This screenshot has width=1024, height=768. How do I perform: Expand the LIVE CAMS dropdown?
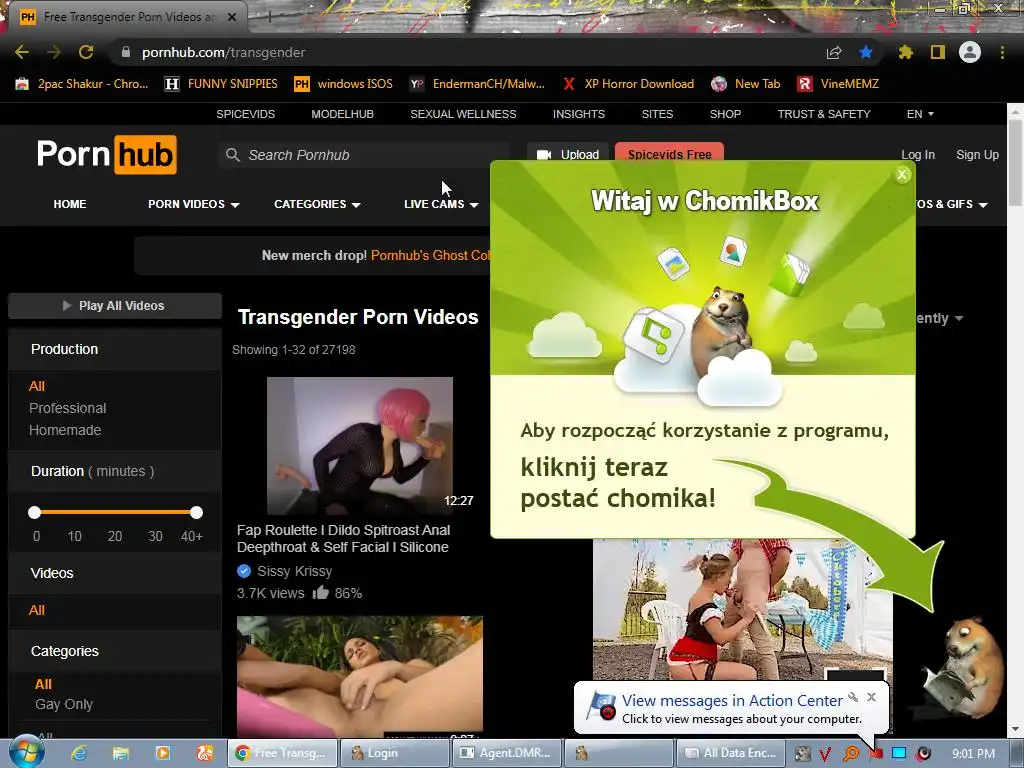point(441,204)
